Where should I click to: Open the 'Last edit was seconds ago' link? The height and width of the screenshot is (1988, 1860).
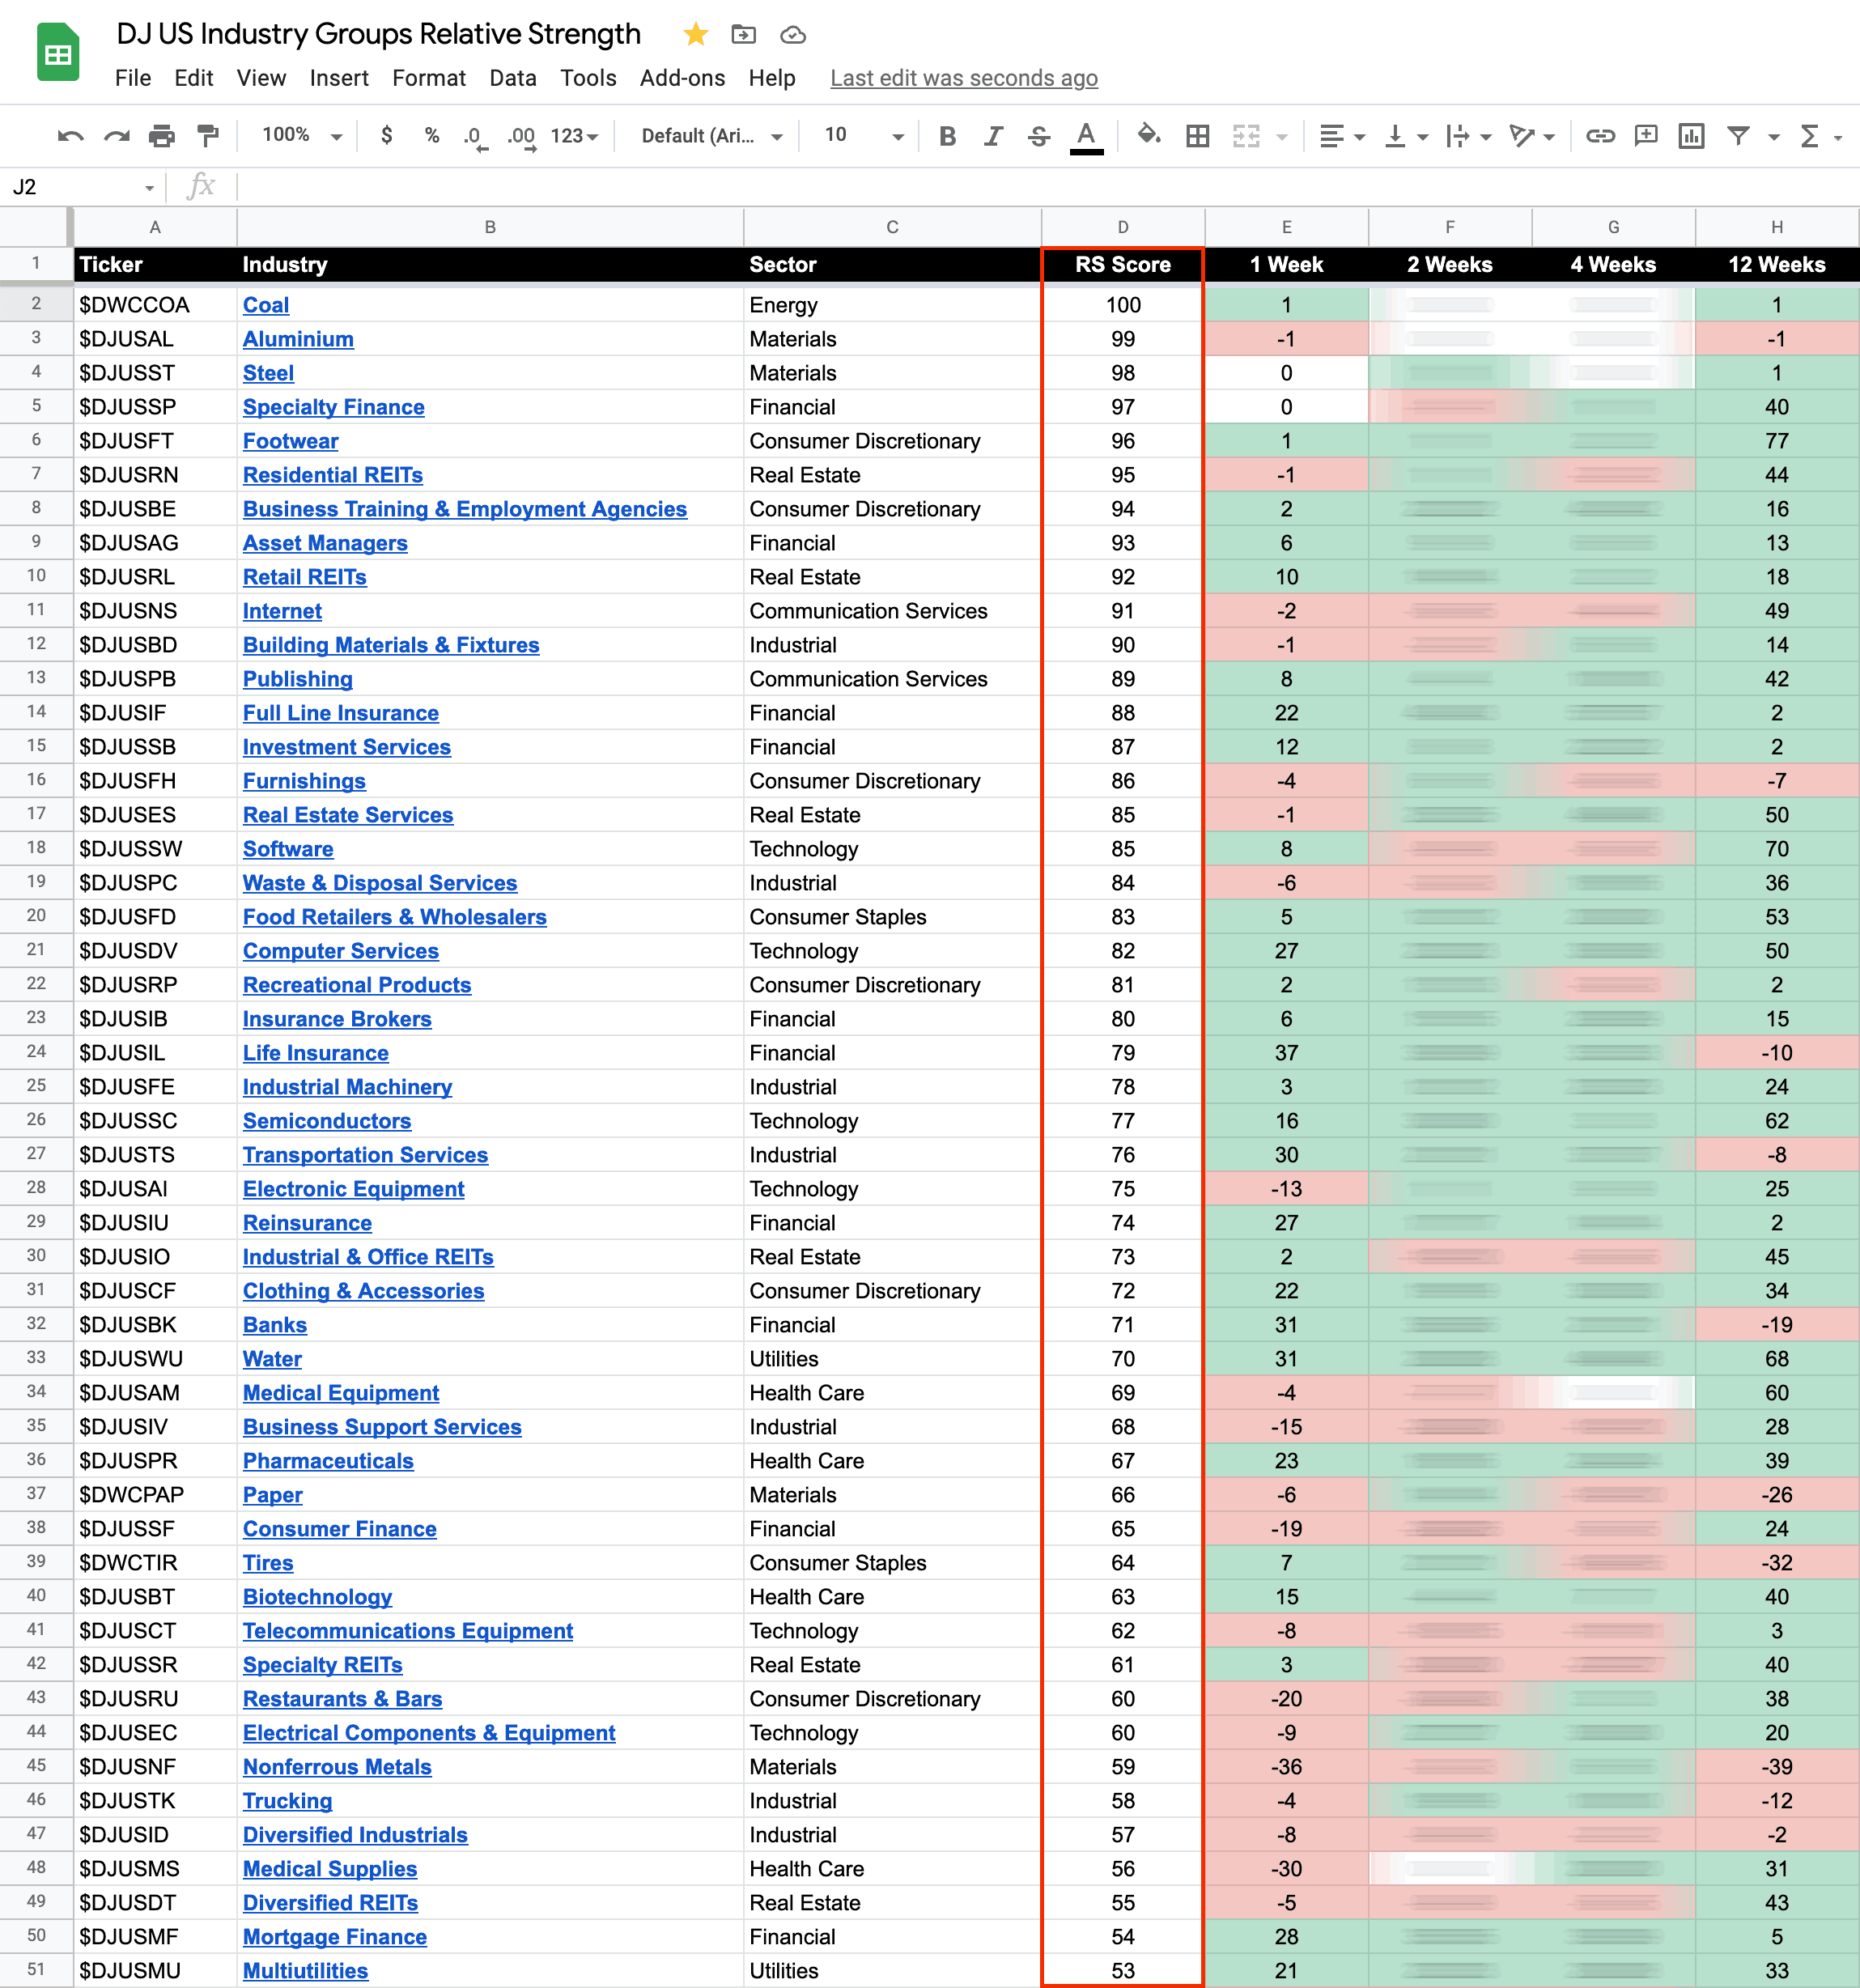pyautogui.click(x=964, y=78)
